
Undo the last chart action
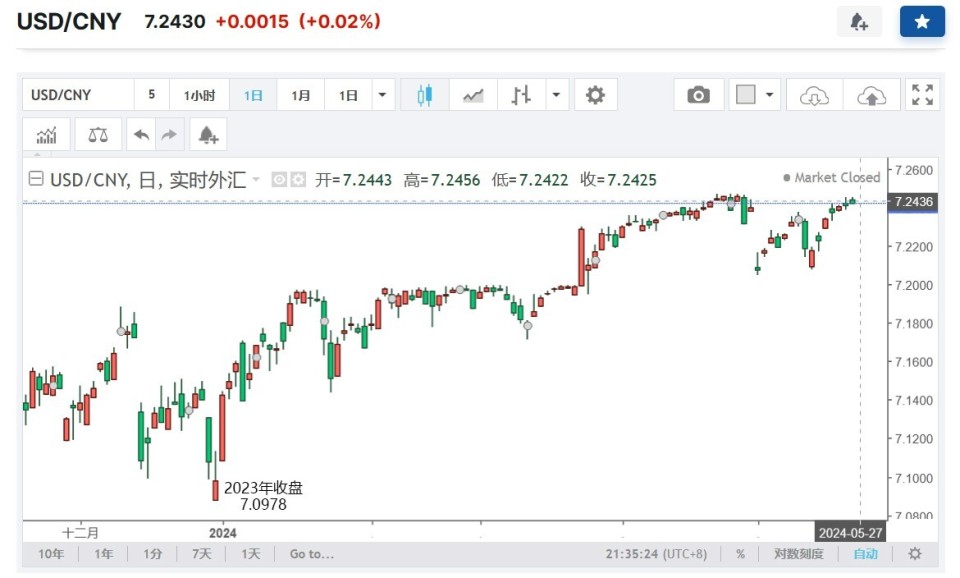pyautogui.click(x=141, y=134)
